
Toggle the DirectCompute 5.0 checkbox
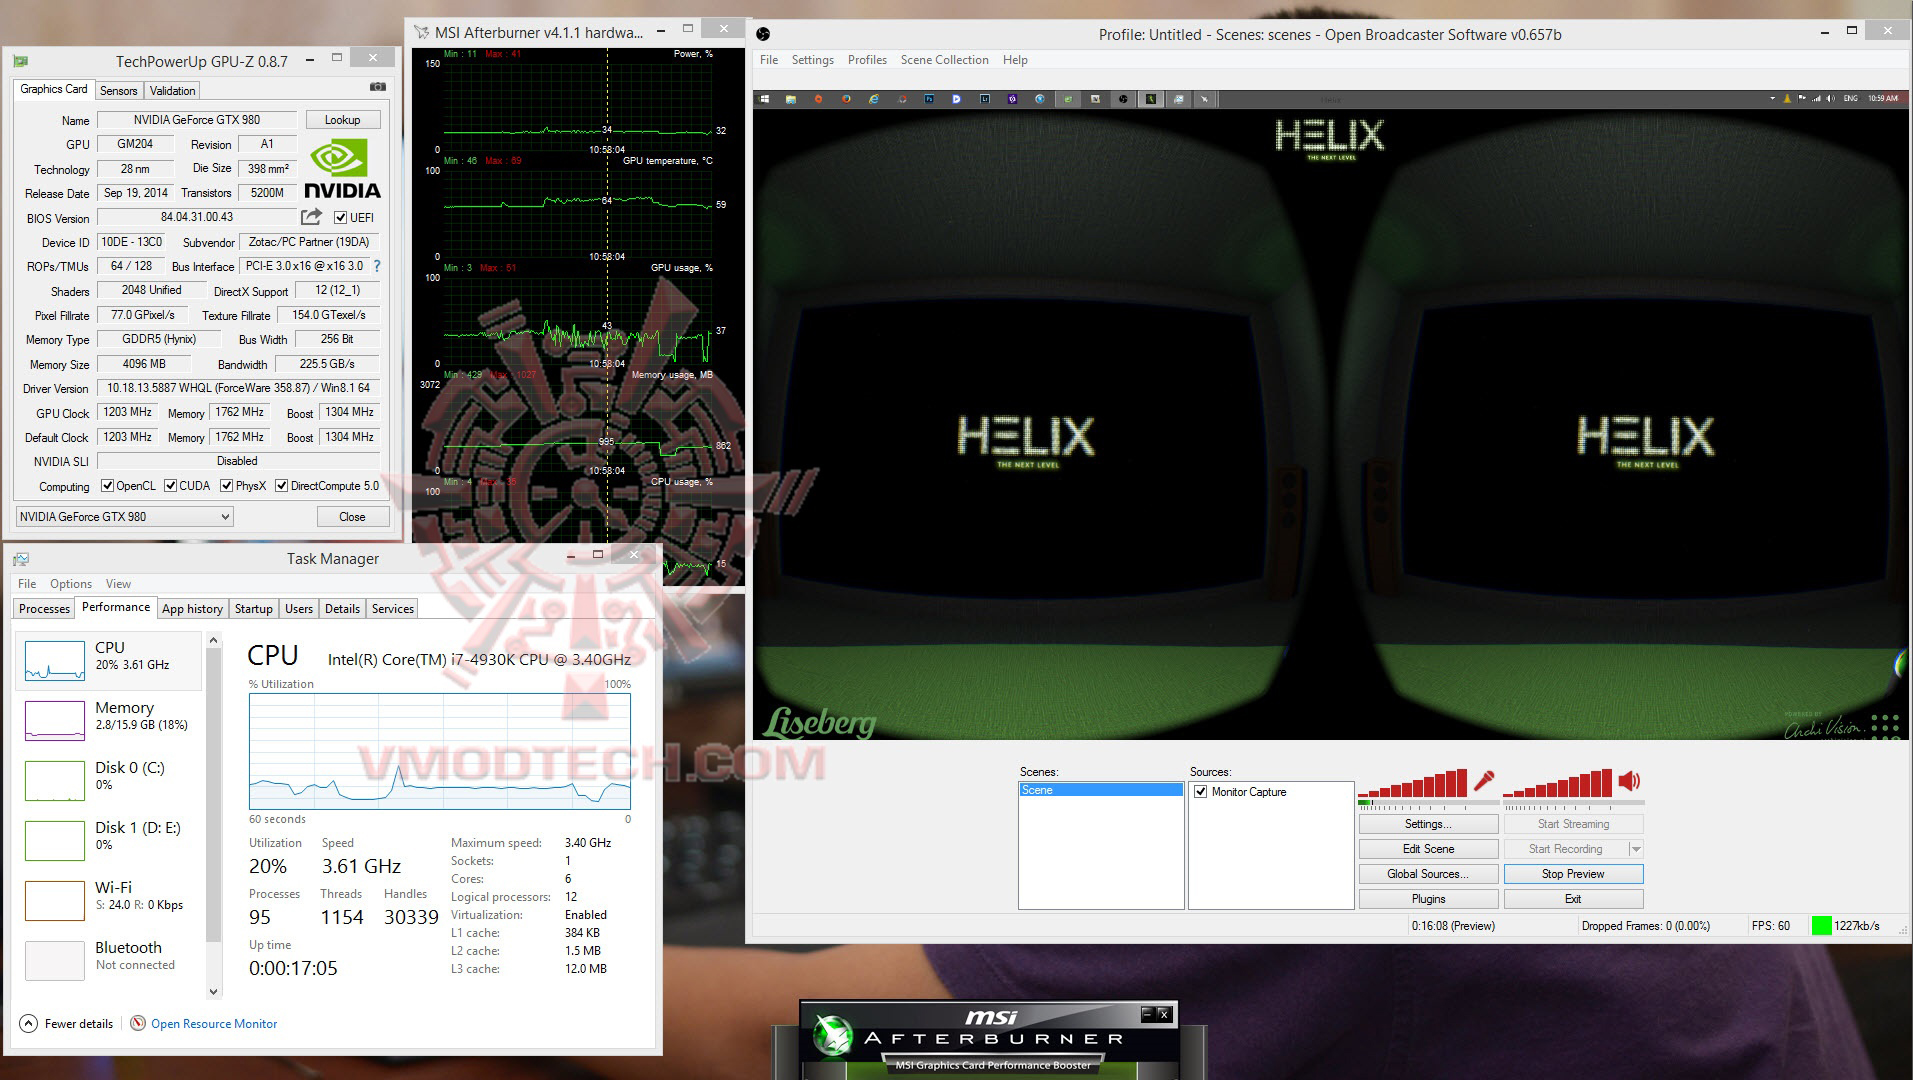tap(282, 486)
